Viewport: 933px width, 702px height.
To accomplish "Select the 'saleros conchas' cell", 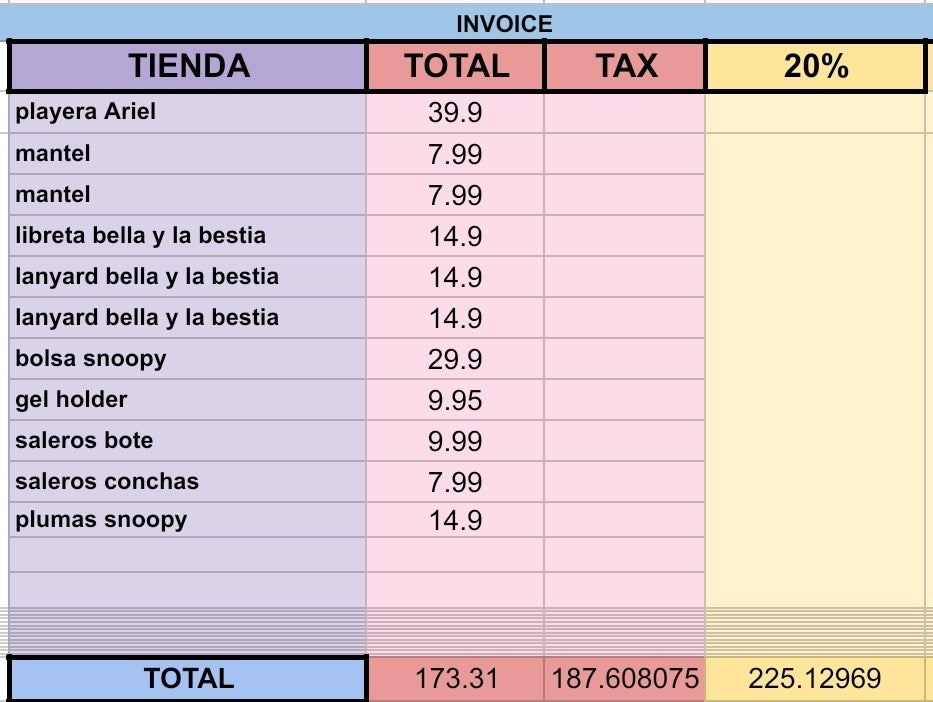I will 188,482.
